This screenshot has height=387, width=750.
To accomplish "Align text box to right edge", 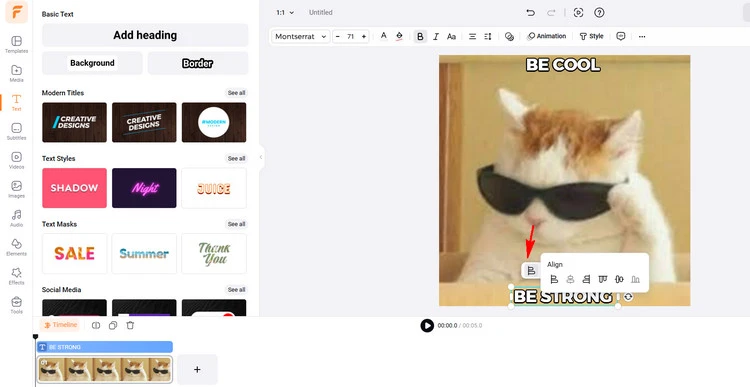I will tap(586, 279).
